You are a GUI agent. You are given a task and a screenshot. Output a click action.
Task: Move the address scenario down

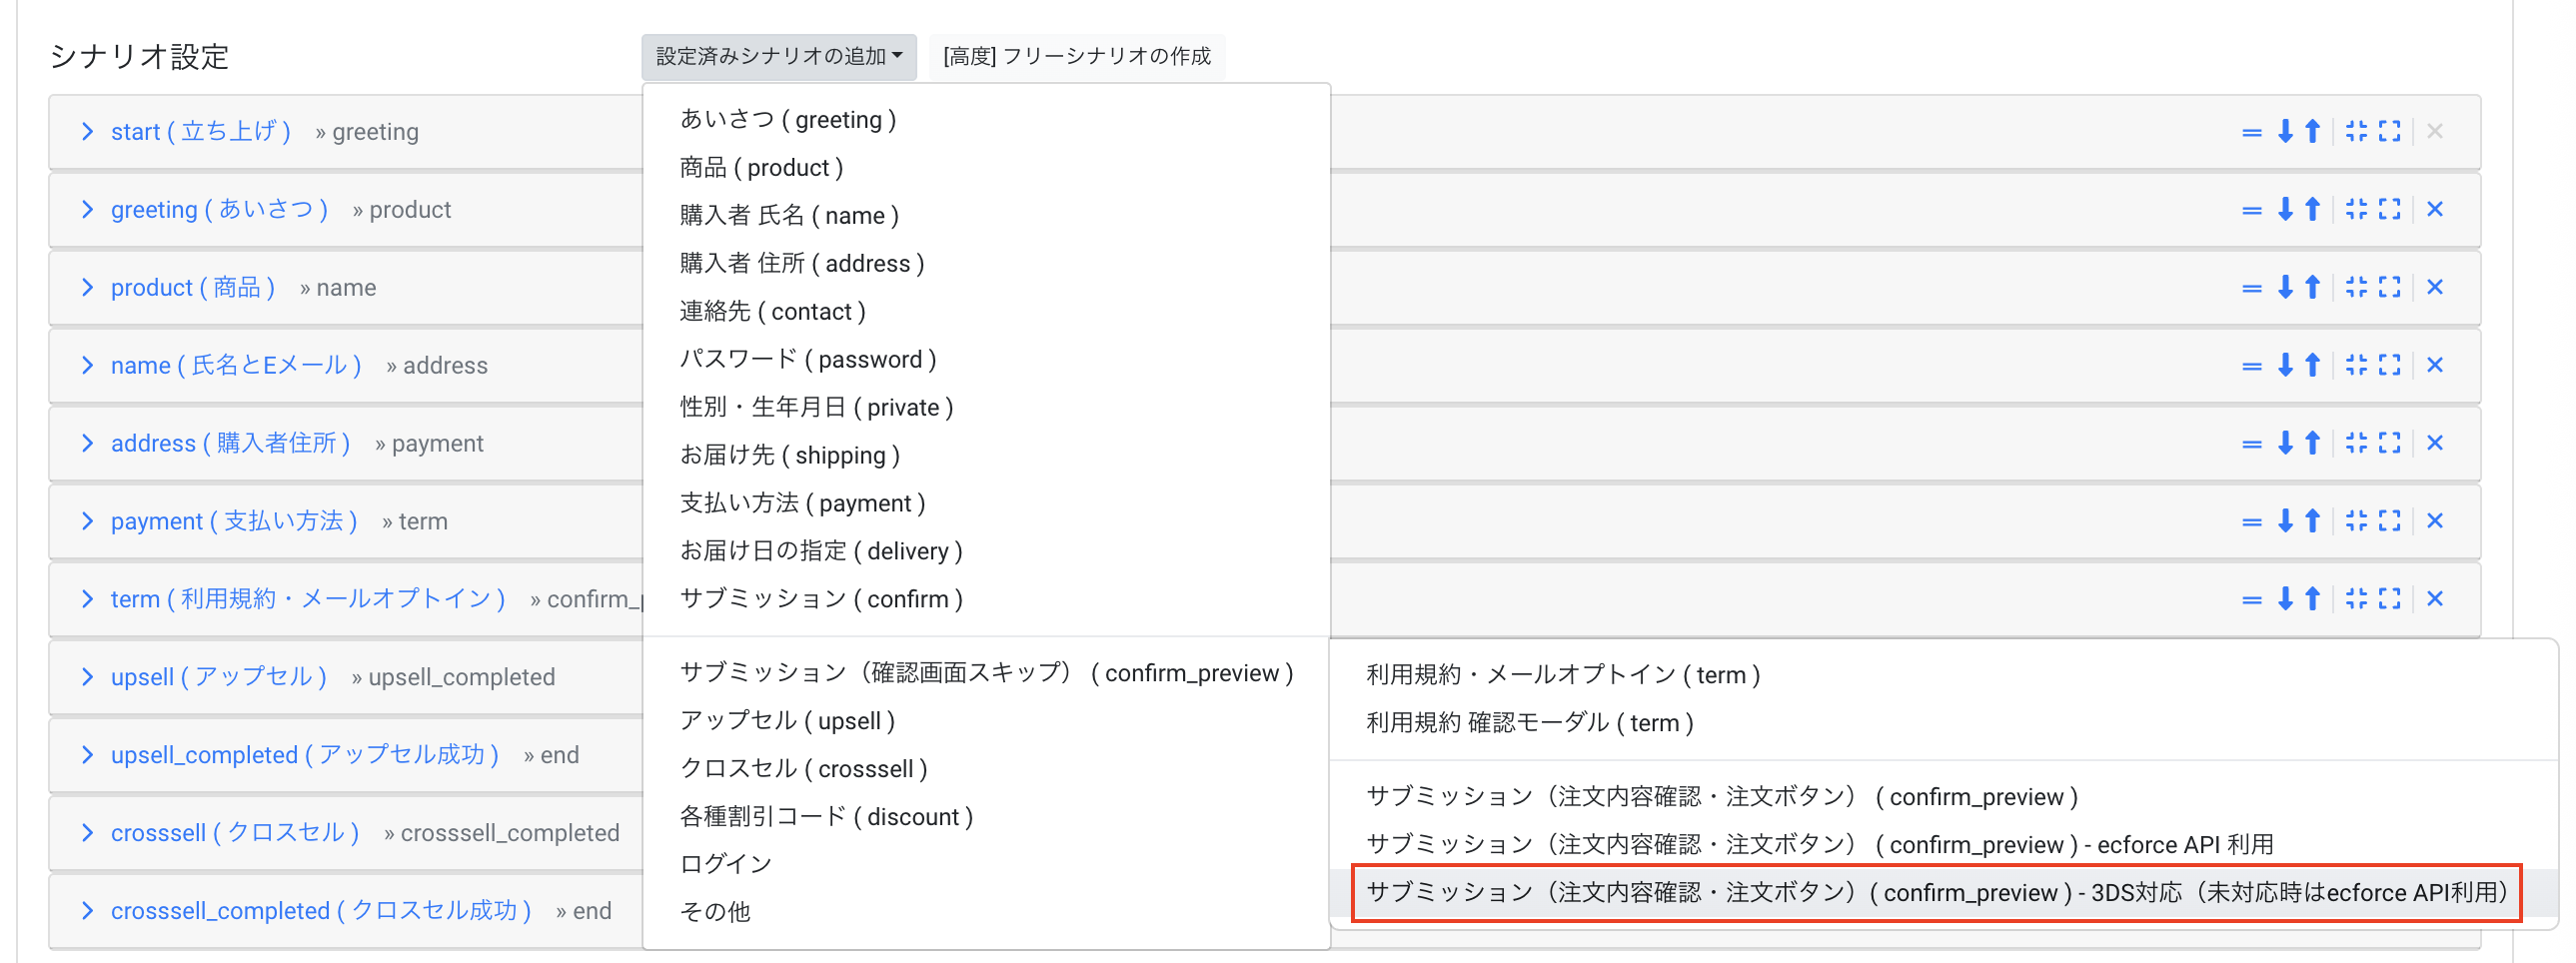pyautogui.click(x=2285, y=443)
